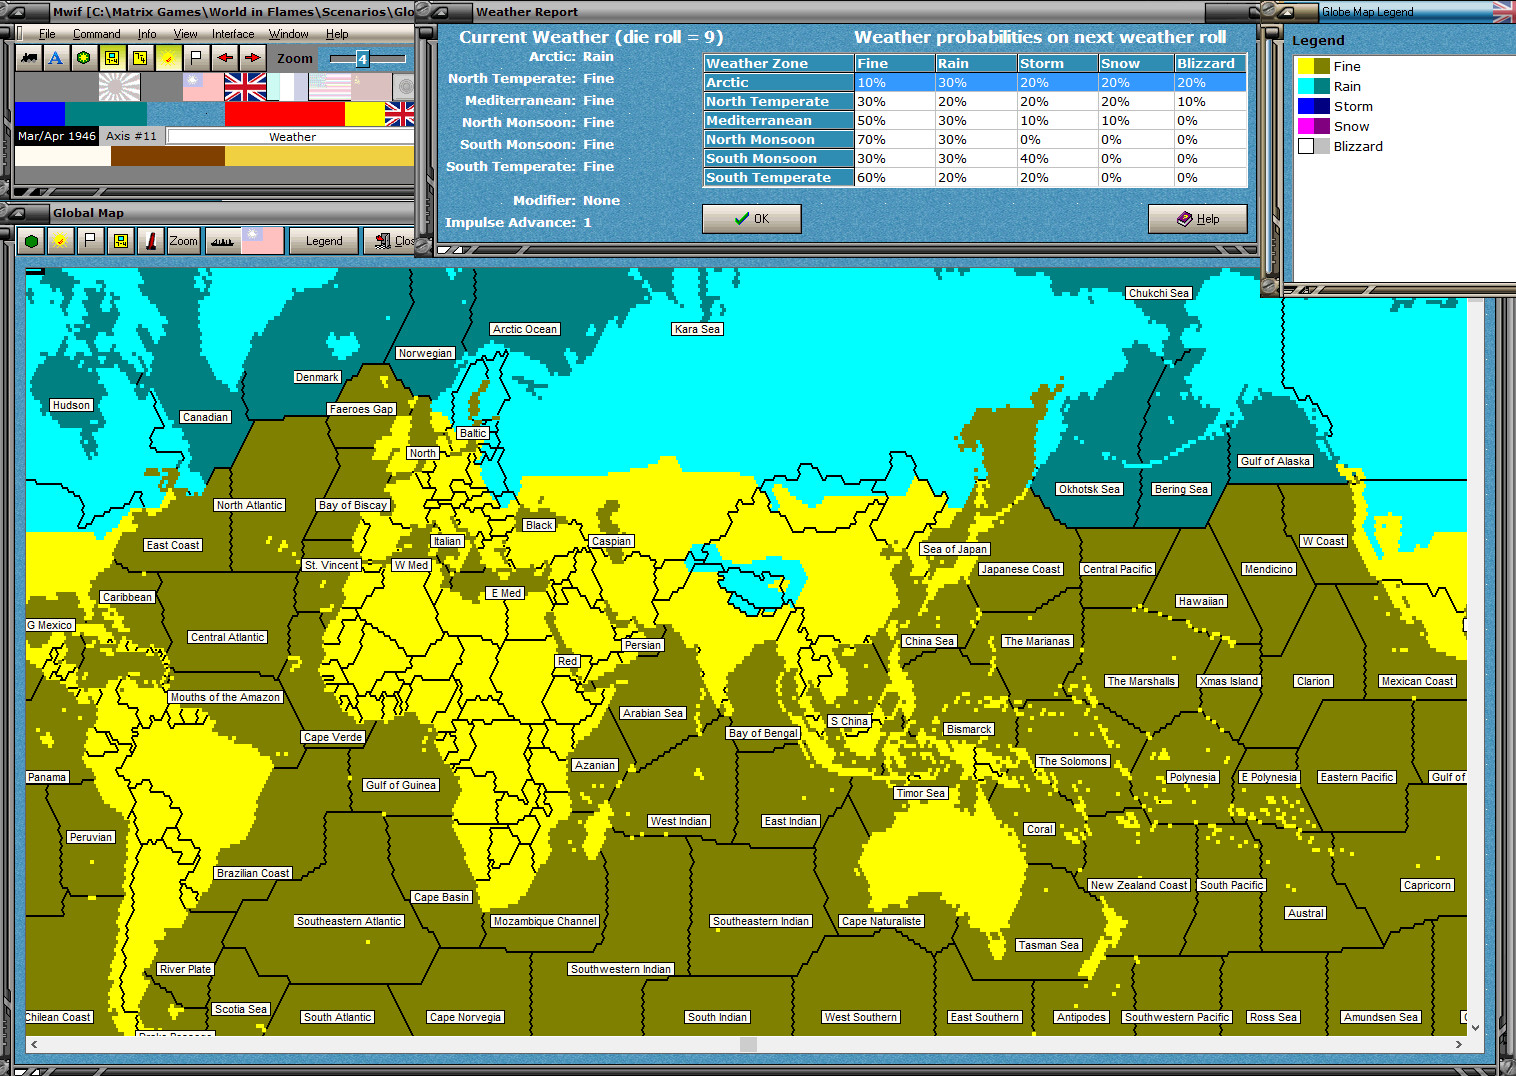Click the white flag icon in Global Map toolbar
Viewport: 1516px width, 1076px height.
(90, 241)
